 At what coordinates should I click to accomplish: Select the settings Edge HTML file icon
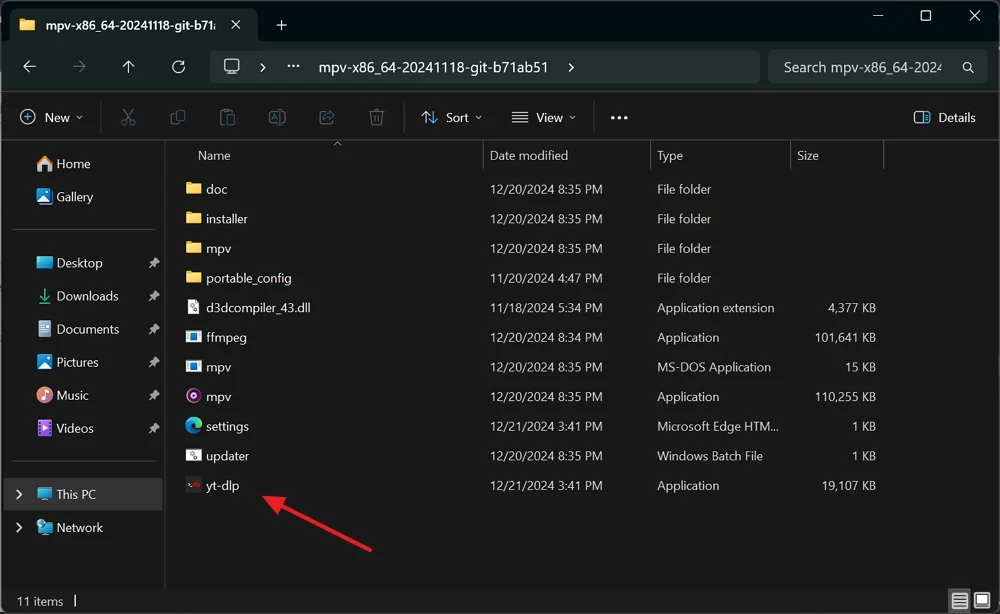pyautogui.click(x=193, y=425)
